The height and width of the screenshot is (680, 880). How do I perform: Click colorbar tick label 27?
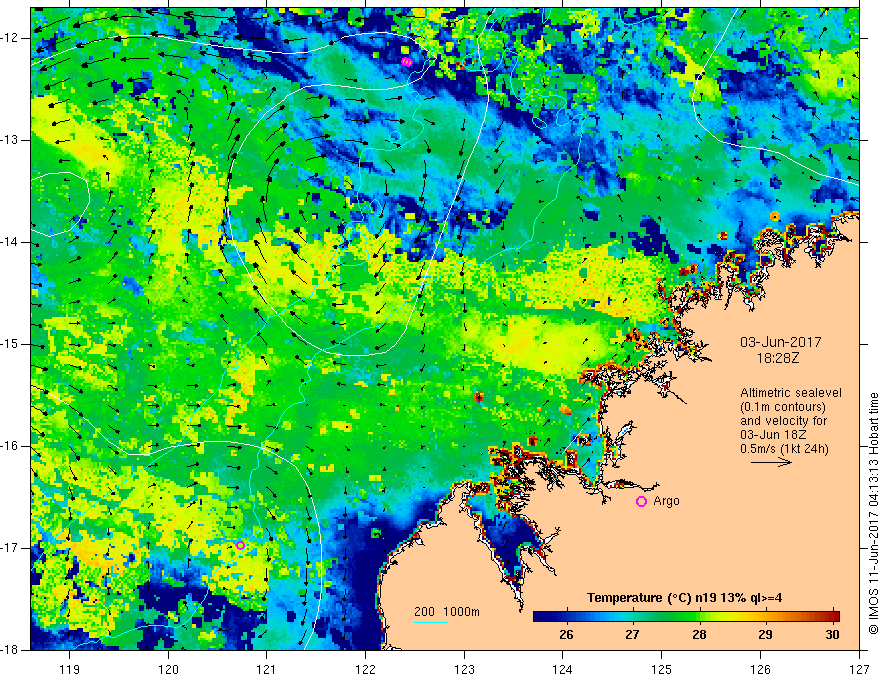(x=632, y=635)
